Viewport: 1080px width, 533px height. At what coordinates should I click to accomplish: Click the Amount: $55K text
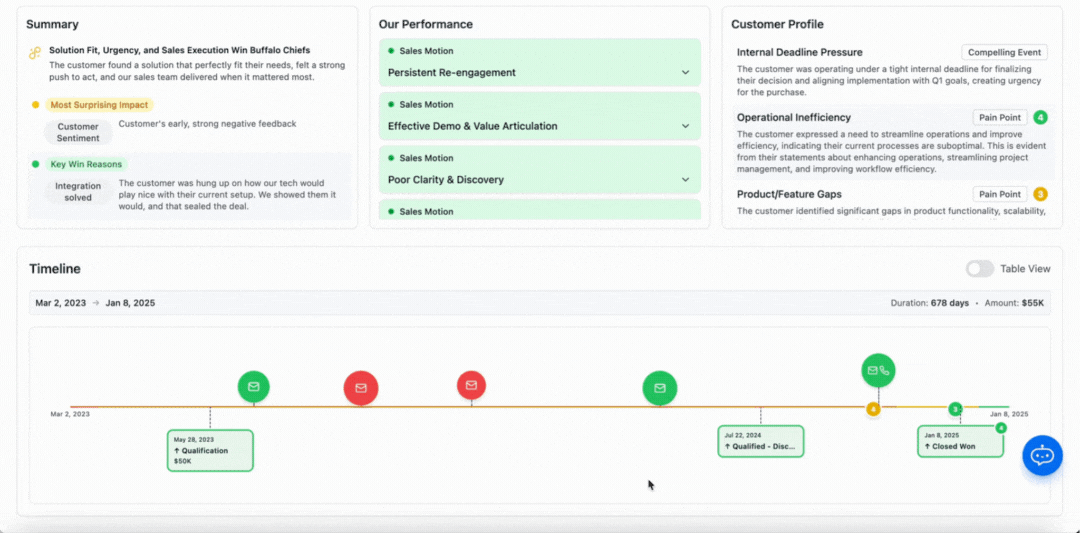point(1015,303)
